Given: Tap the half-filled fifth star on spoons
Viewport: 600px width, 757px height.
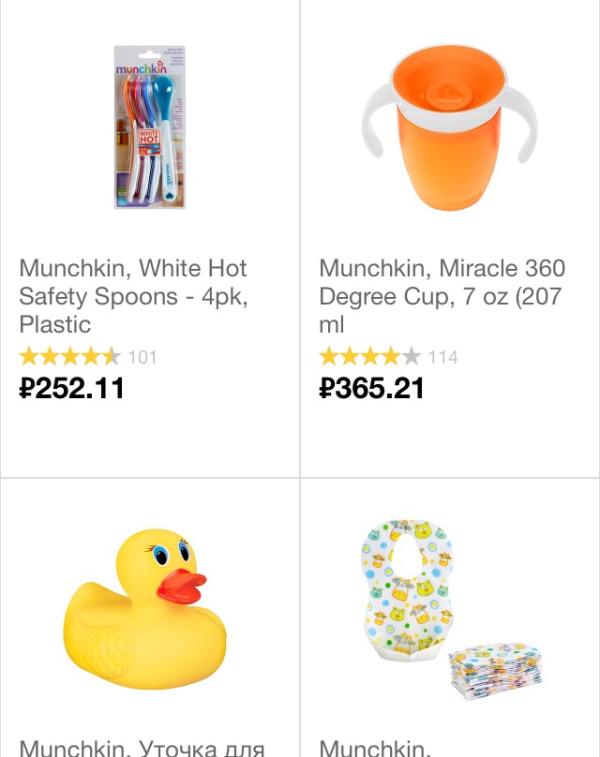Looking at the screenshot, I should click(x=111, y=357).
